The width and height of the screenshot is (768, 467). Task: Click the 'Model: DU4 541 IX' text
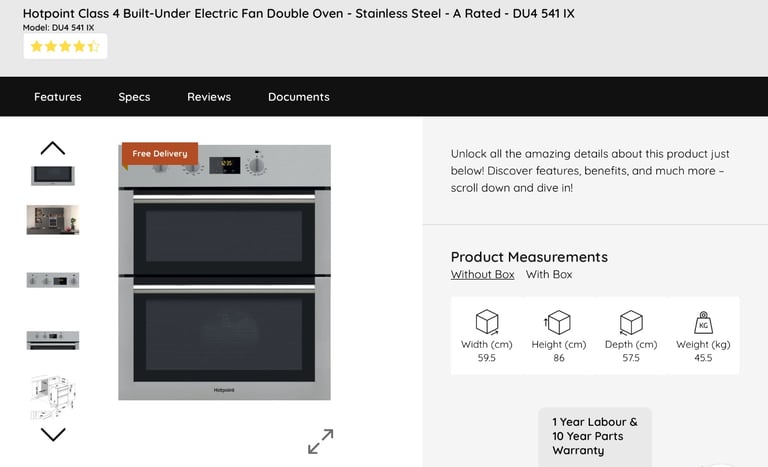click(x=58, y=28)
